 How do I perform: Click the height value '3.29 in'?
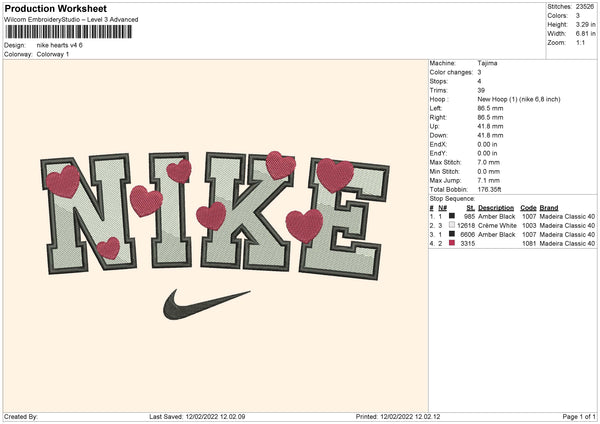coord(585,24)
